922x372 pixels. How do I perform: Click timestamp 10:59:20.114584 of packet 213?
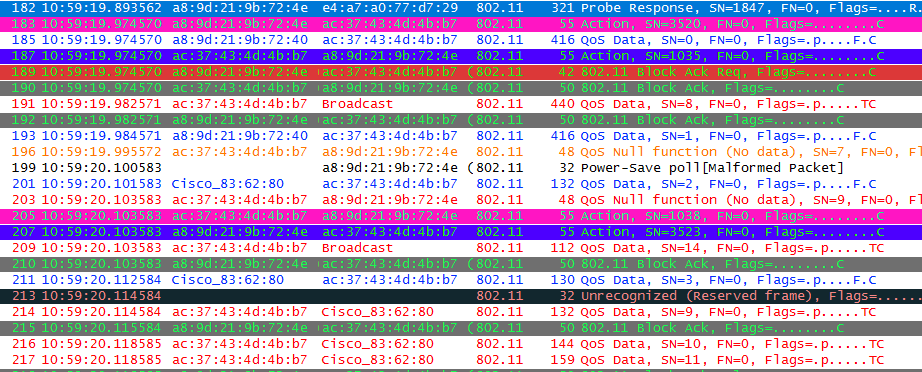101,296
